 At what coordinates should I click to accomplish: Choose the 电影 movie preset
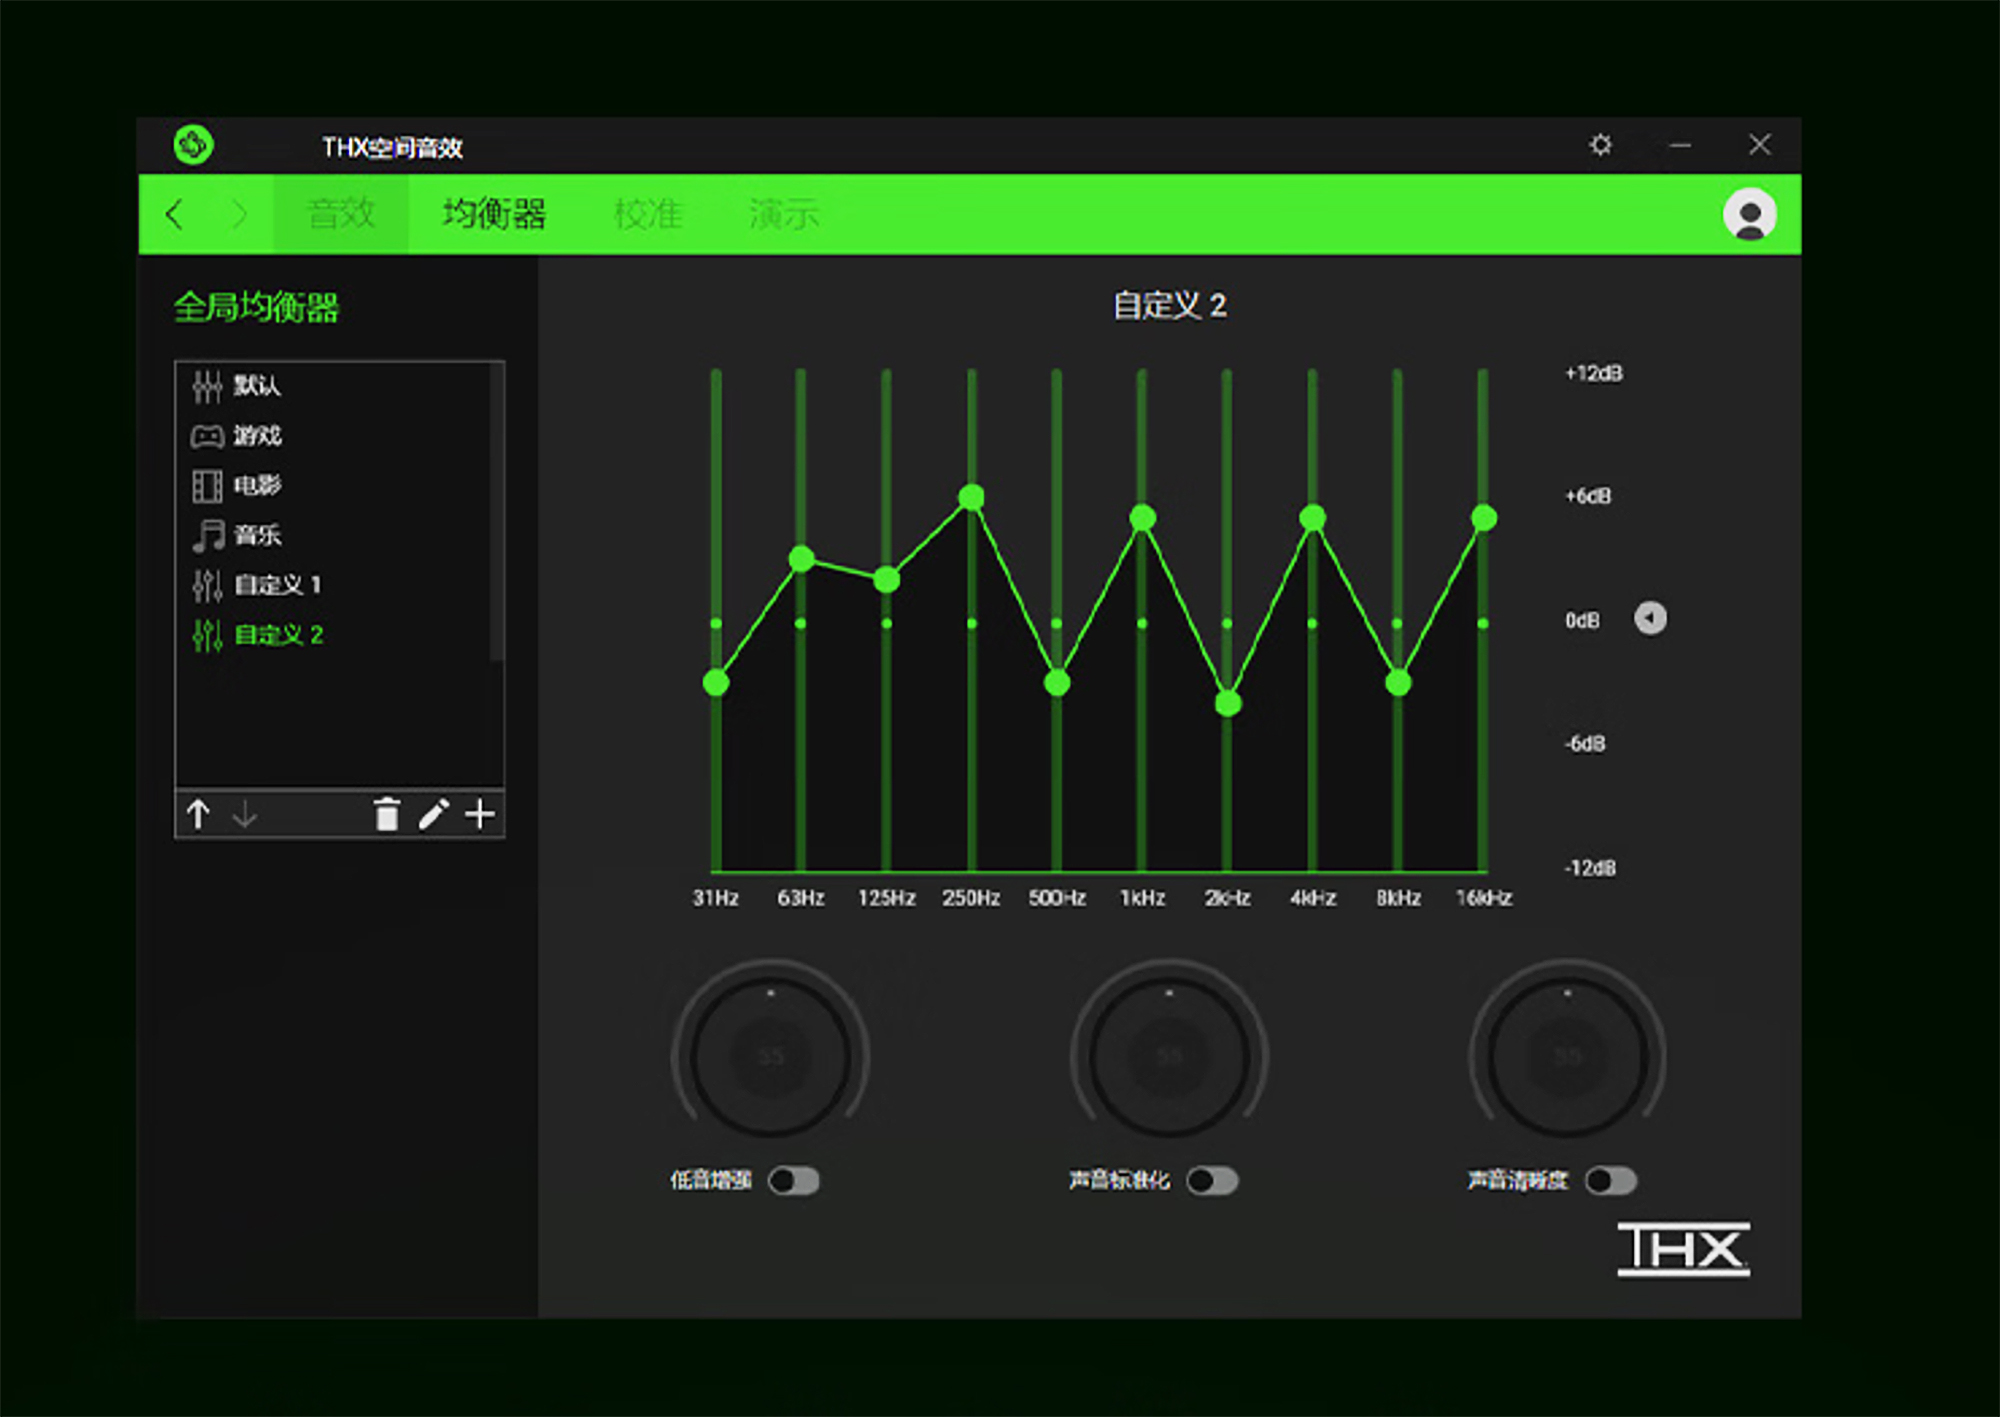pyautogui.click(x=257, y=486)
